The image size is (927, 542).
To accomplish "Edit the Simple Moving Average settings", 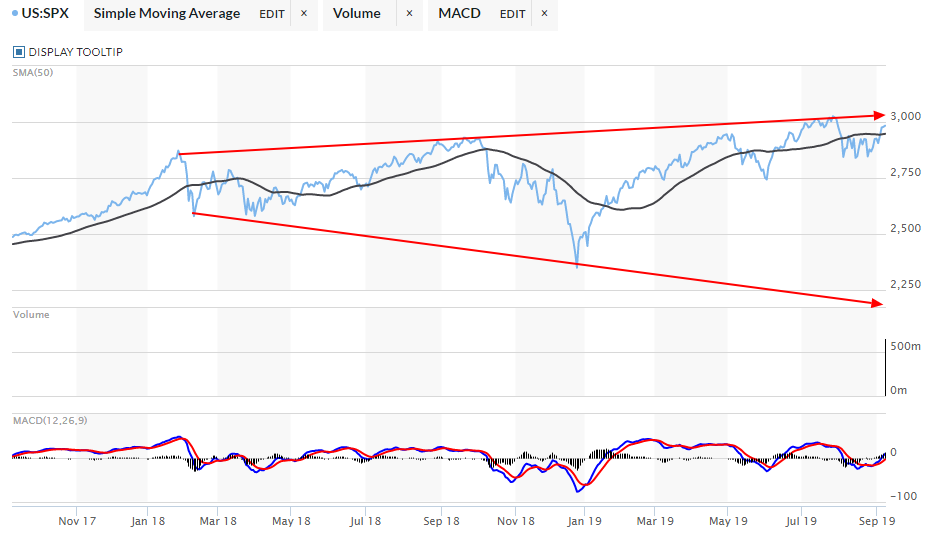I will [x=271, y=14].
